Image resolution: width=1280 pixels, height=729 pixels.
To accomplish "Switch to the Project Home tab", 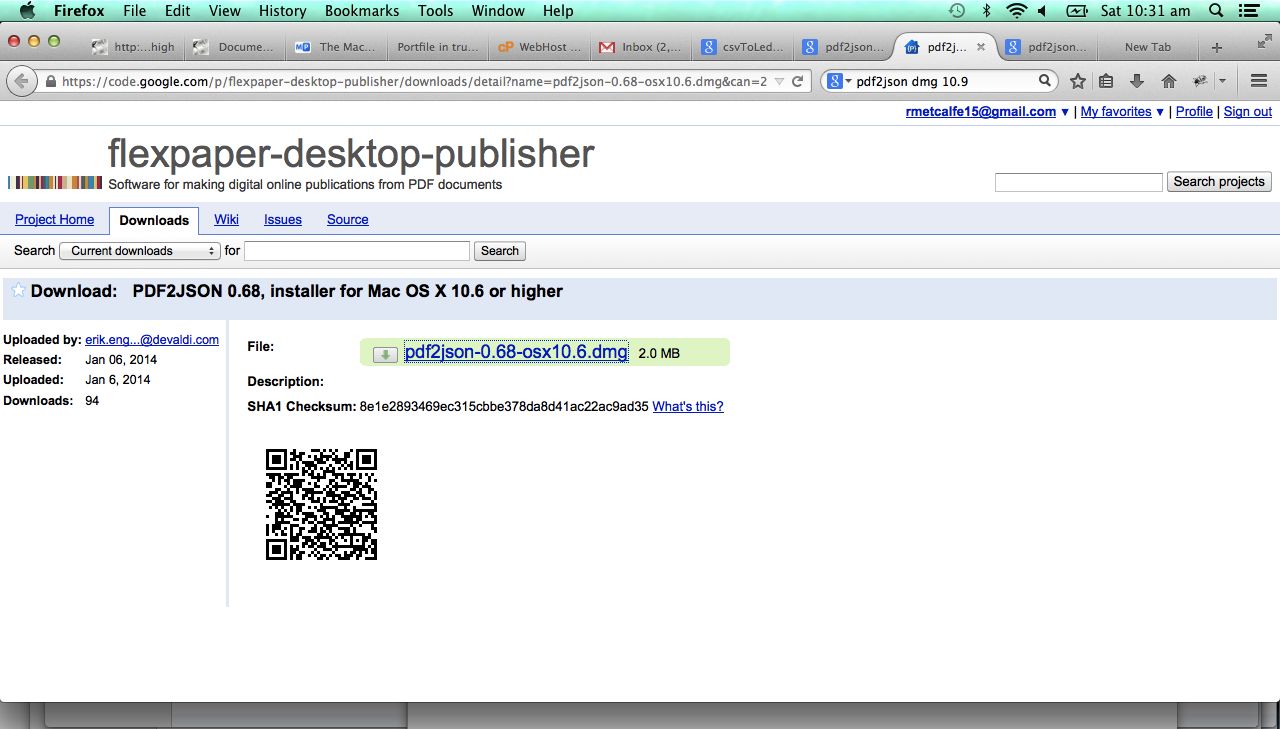I will click(x=55, y=220).
